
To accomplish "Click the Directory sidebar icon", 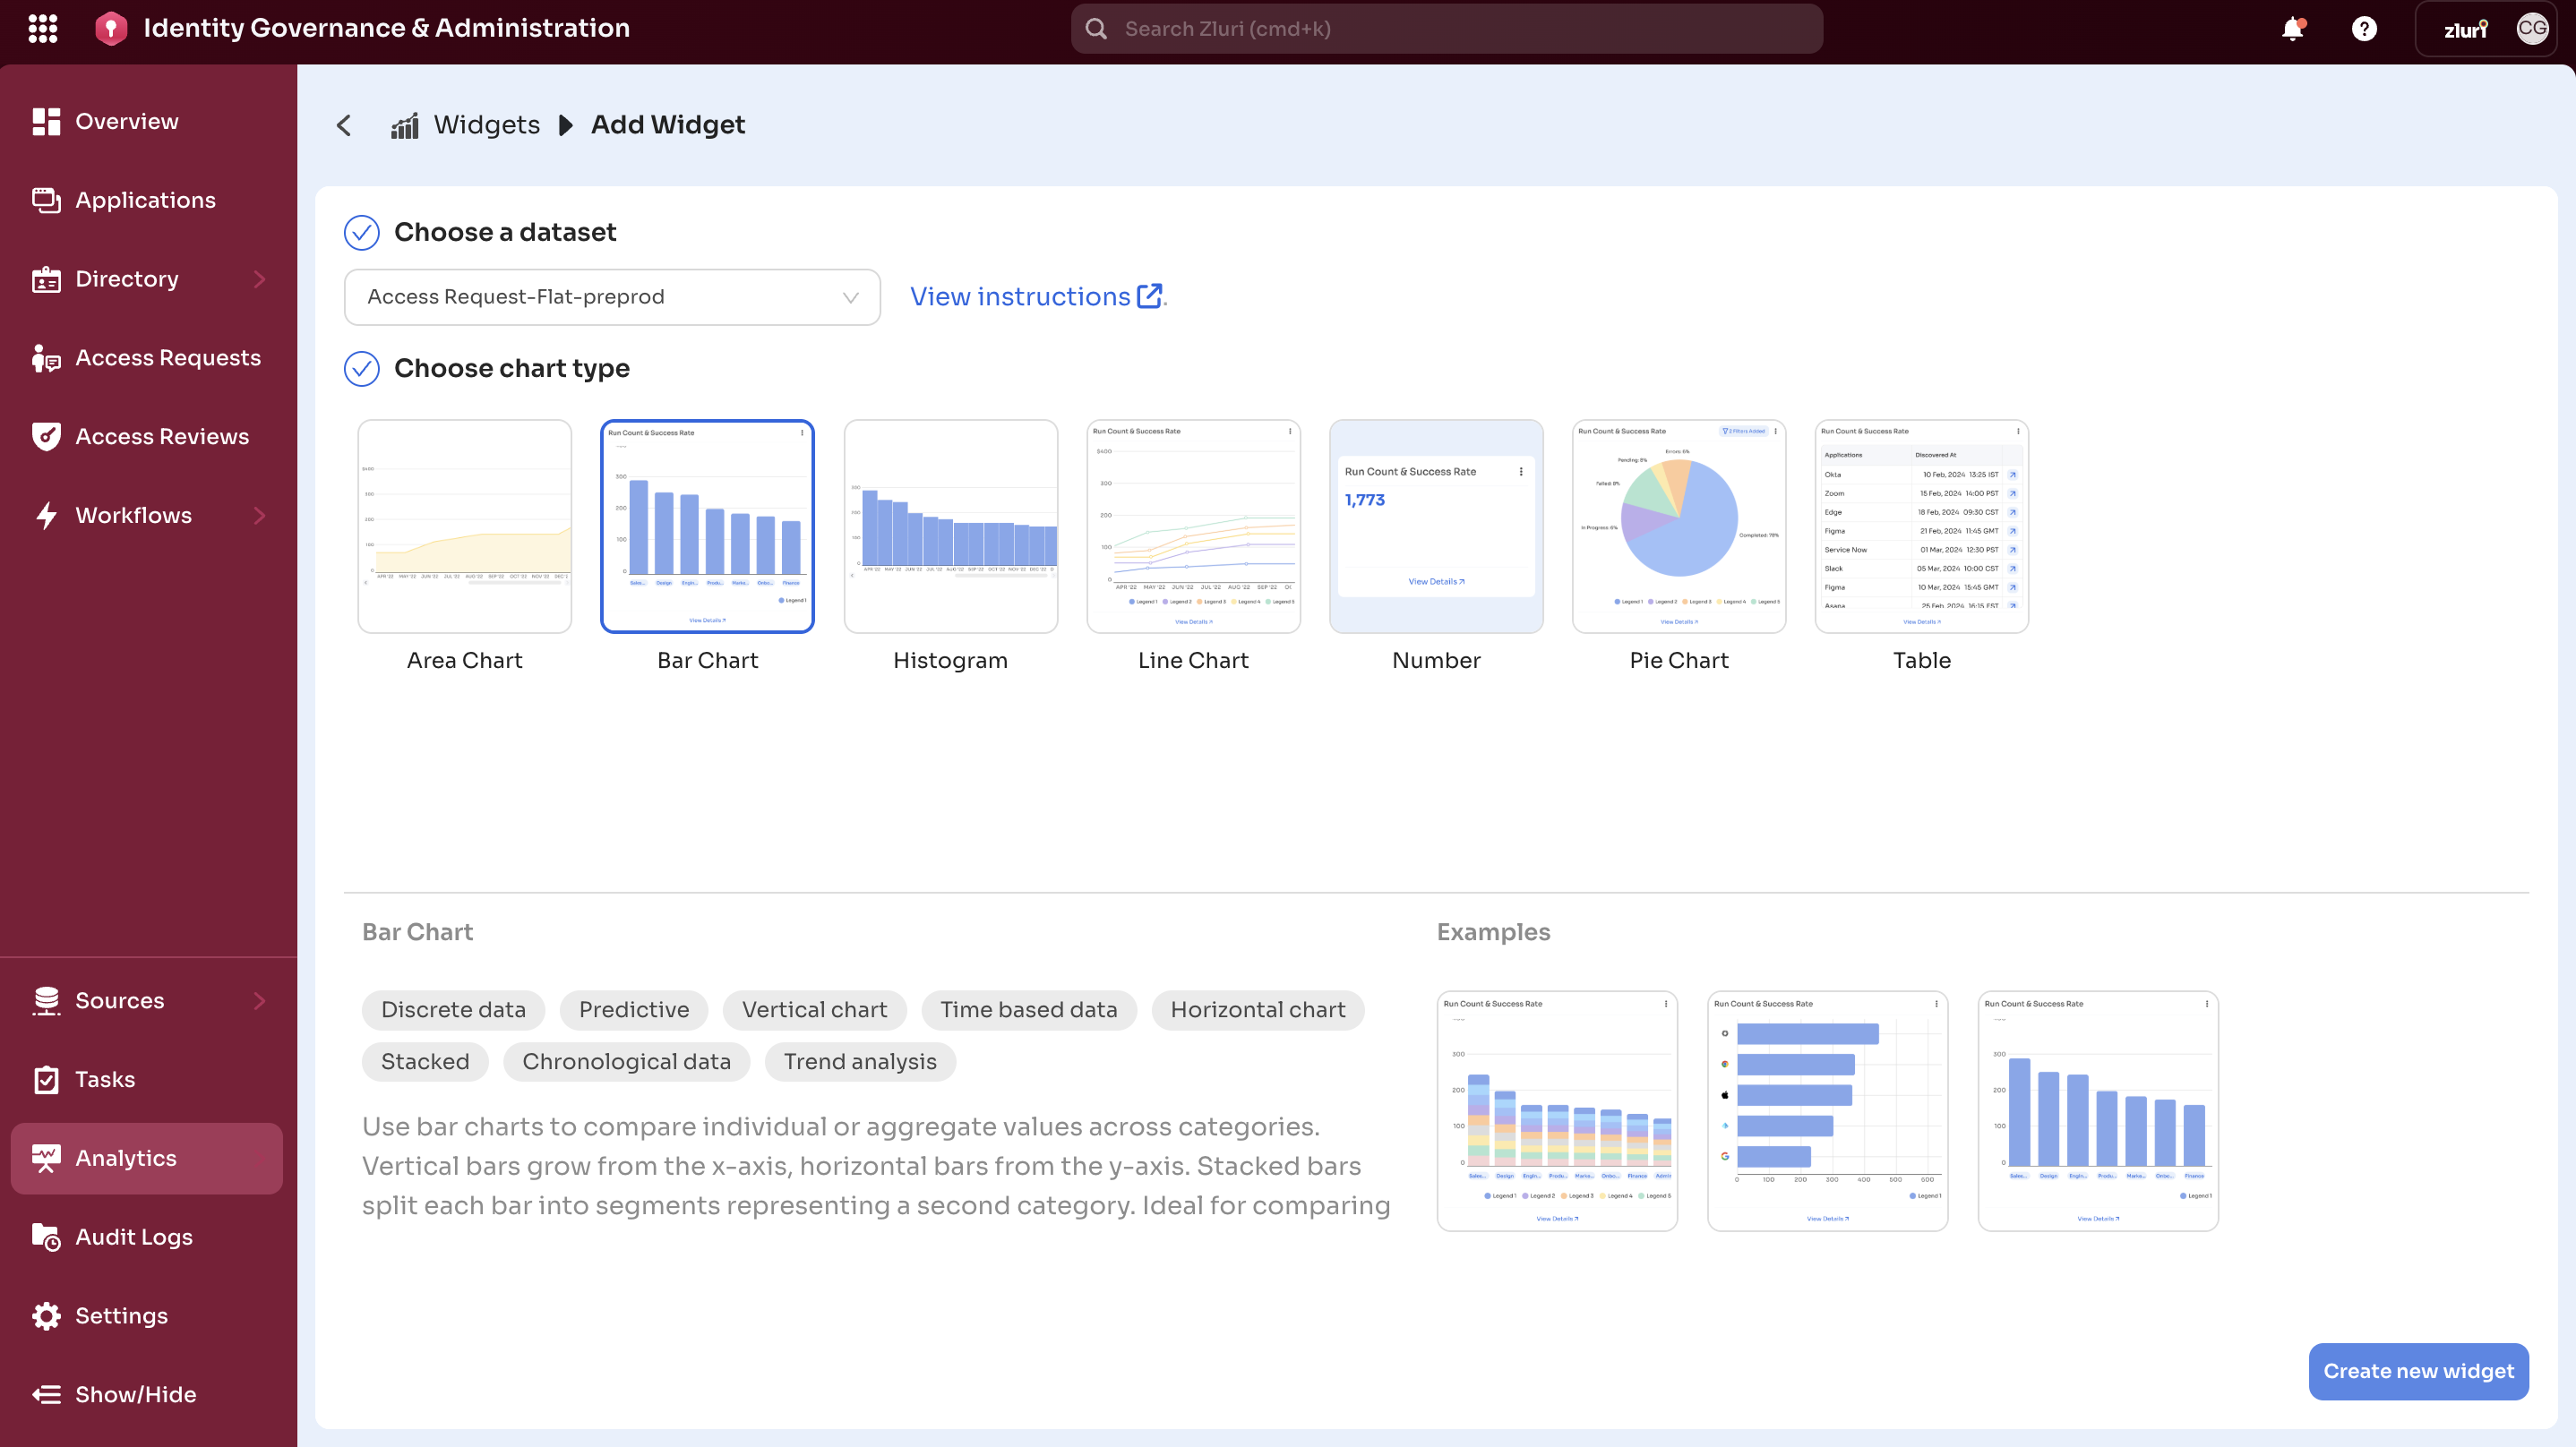I will tap(46, 279).
